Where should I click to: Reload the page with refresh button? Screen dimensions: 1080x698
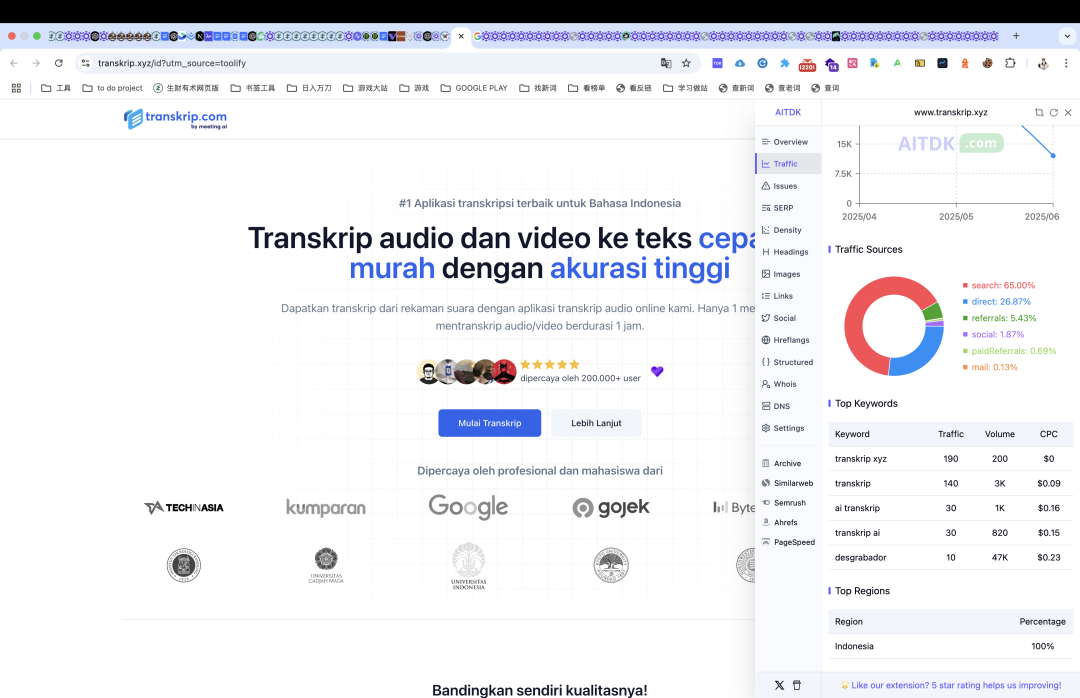[59, 63]
